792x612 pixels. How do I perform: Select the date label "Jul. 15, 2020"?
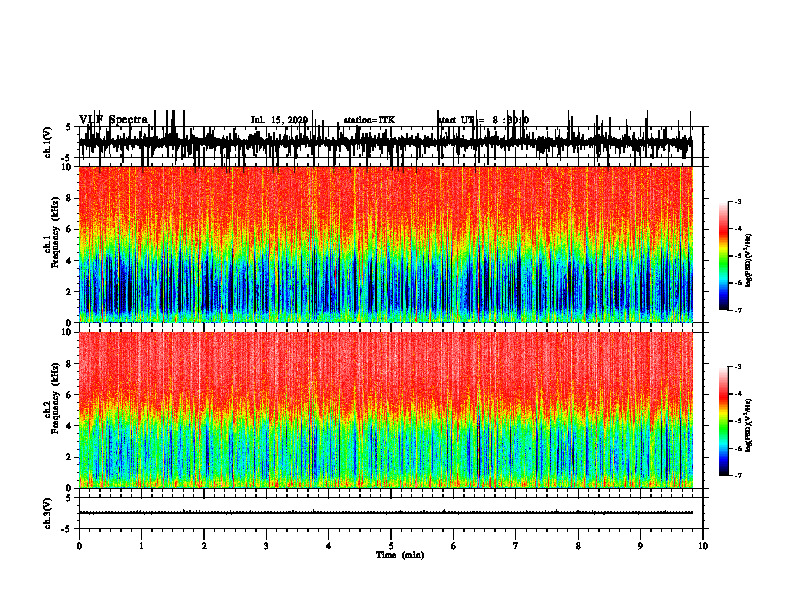pyautogui.click(x=279, y=120)
